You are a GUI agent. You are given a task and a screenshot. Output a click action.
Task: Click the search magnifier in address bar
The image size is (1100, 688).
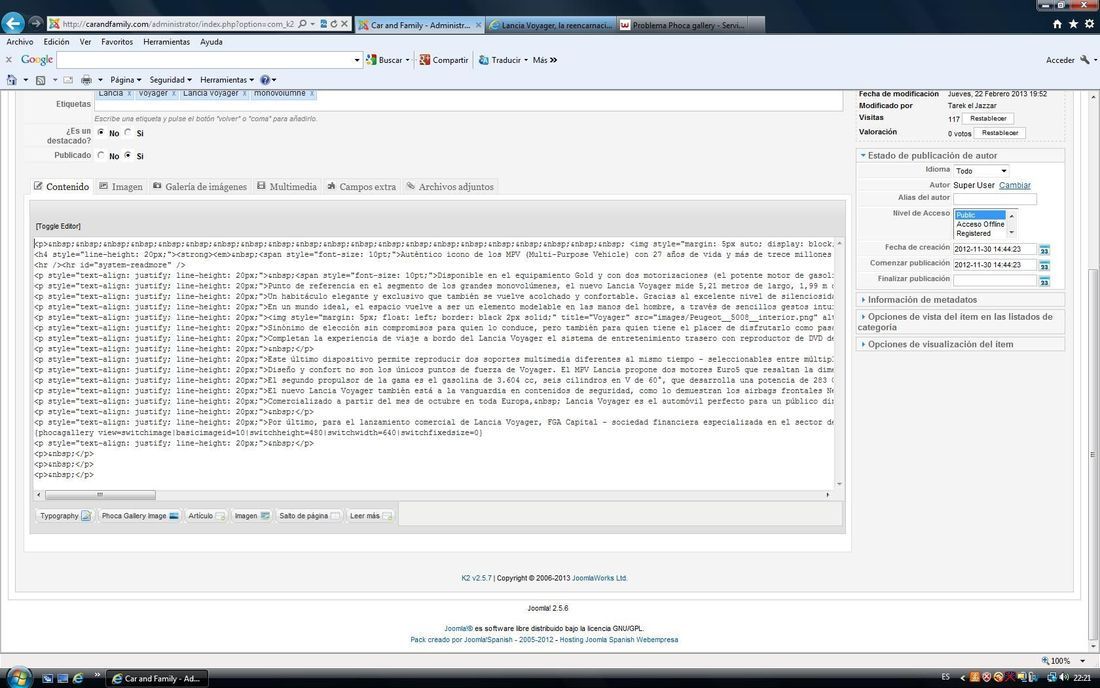[x=302, y=24]
